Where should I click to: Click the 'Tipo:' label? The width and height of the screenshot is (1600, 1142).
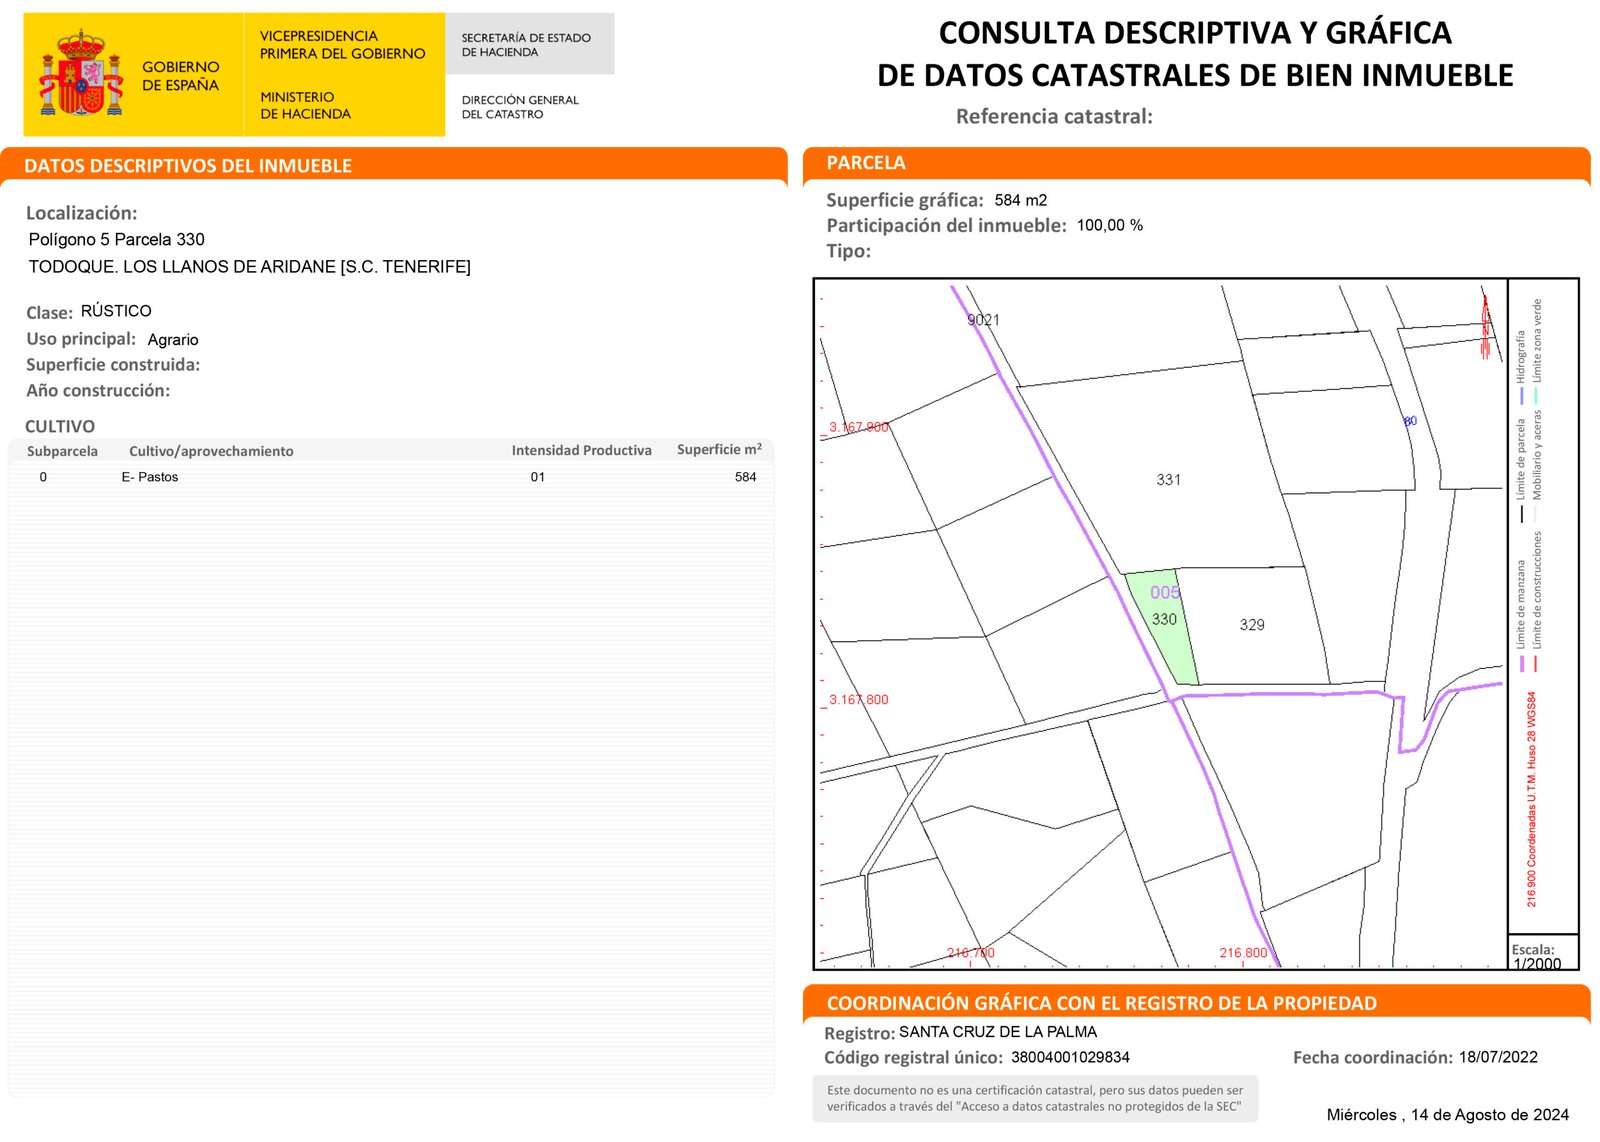[x=848, y=251]
